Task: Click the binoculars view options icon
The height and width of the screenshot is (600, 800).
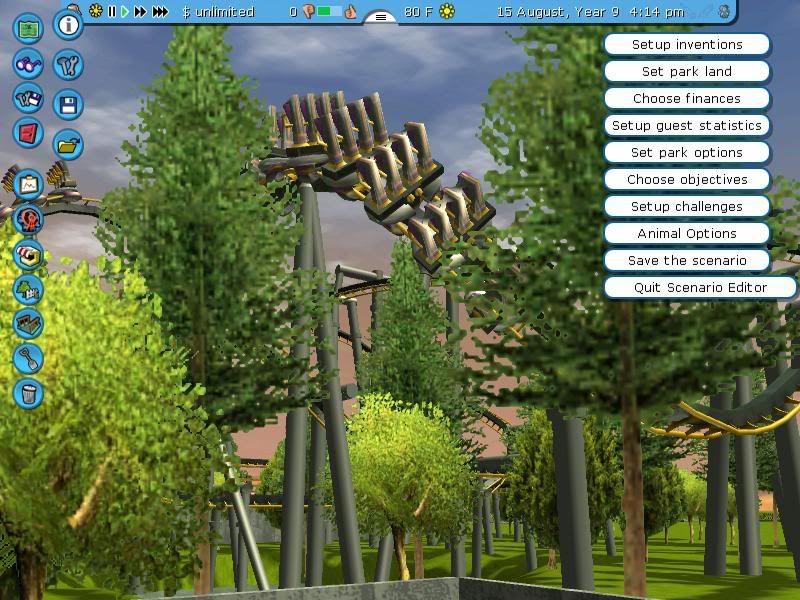Action: pyautogui.click(x=28, y=64)
